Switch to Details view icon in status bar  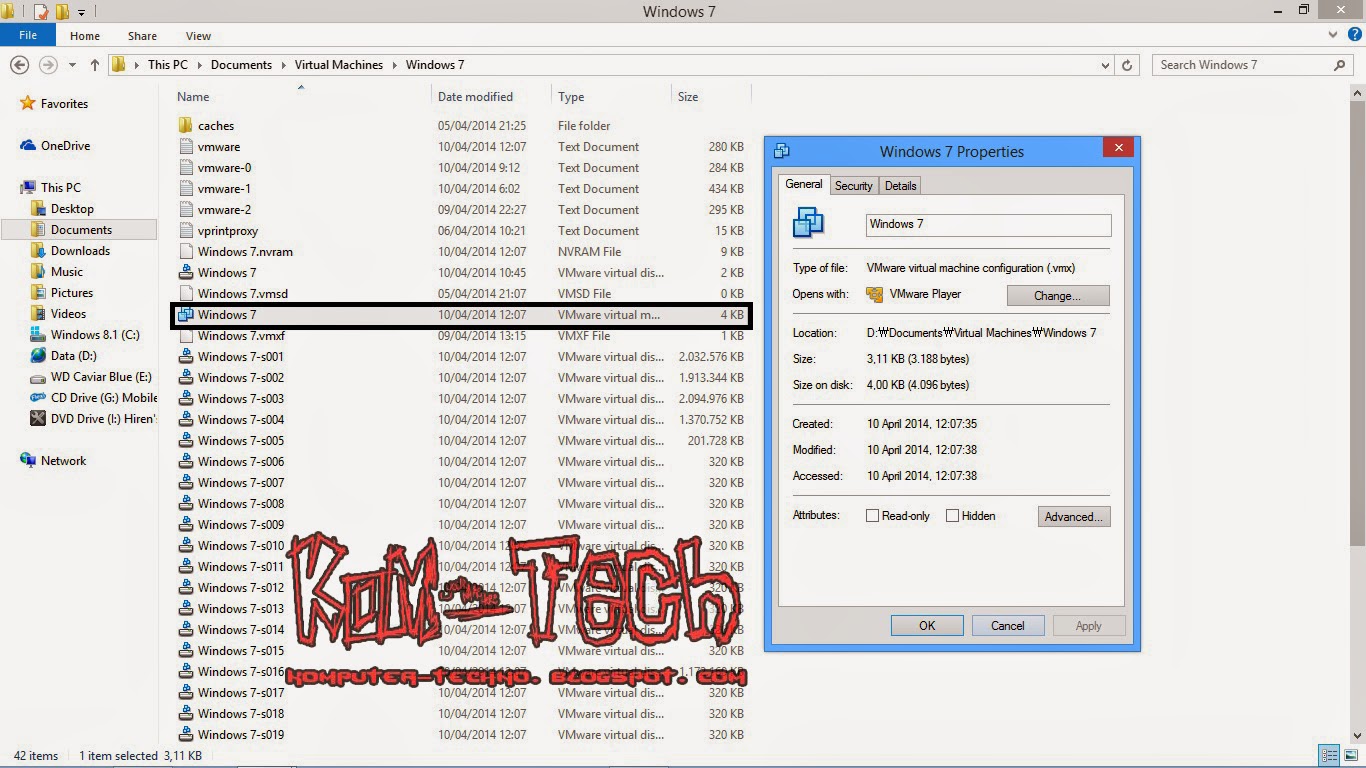1329,756
